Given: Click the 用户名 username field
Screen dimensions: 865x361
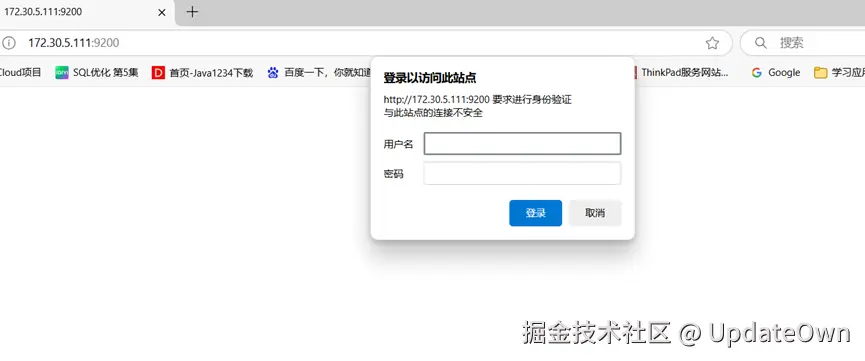Looking at the screenshot, I should pyautogui.click(x=522, y=144).
